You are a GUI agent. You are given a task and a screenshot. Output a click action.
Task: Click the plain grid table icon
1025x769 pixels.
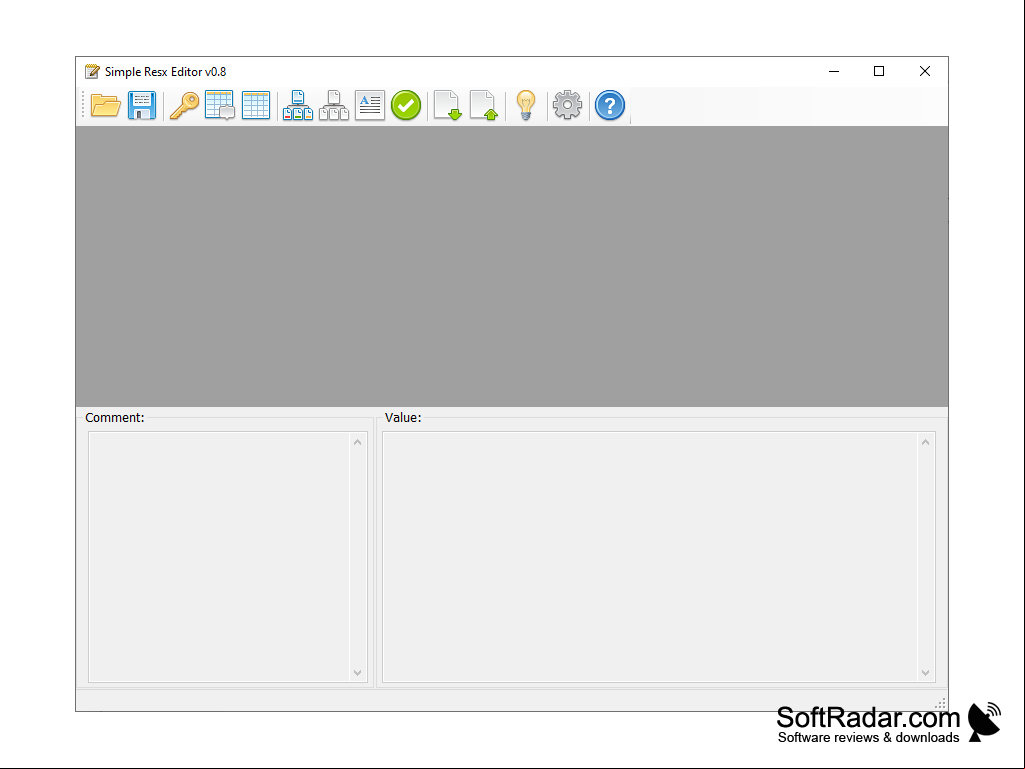[x=256, y=105]
